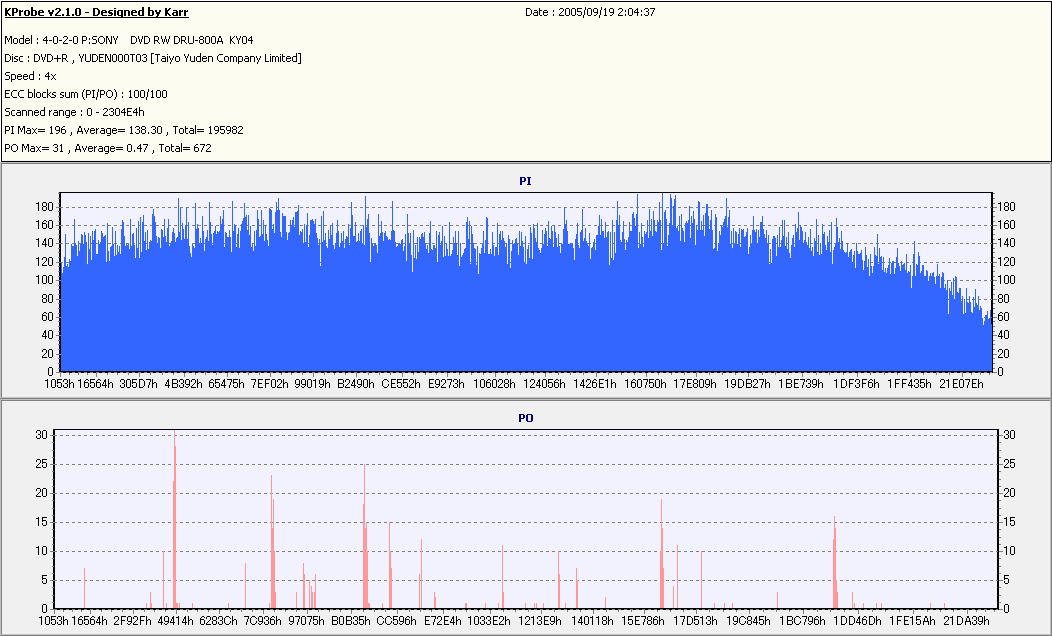Click the PO spike above 1DD46Dh
Viewport: 1052px width, 636px height.
(835, 562)
